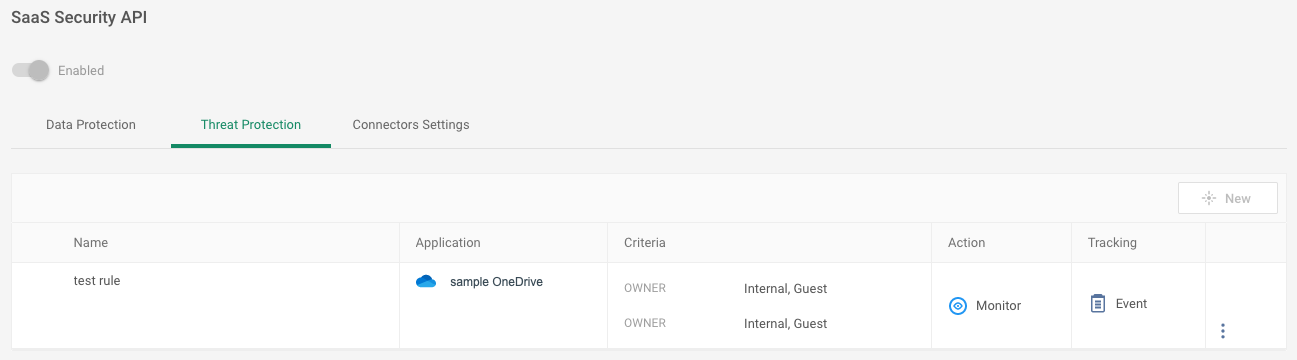
Task: Toggle the Enabled switch off
Action: [30, 70]
